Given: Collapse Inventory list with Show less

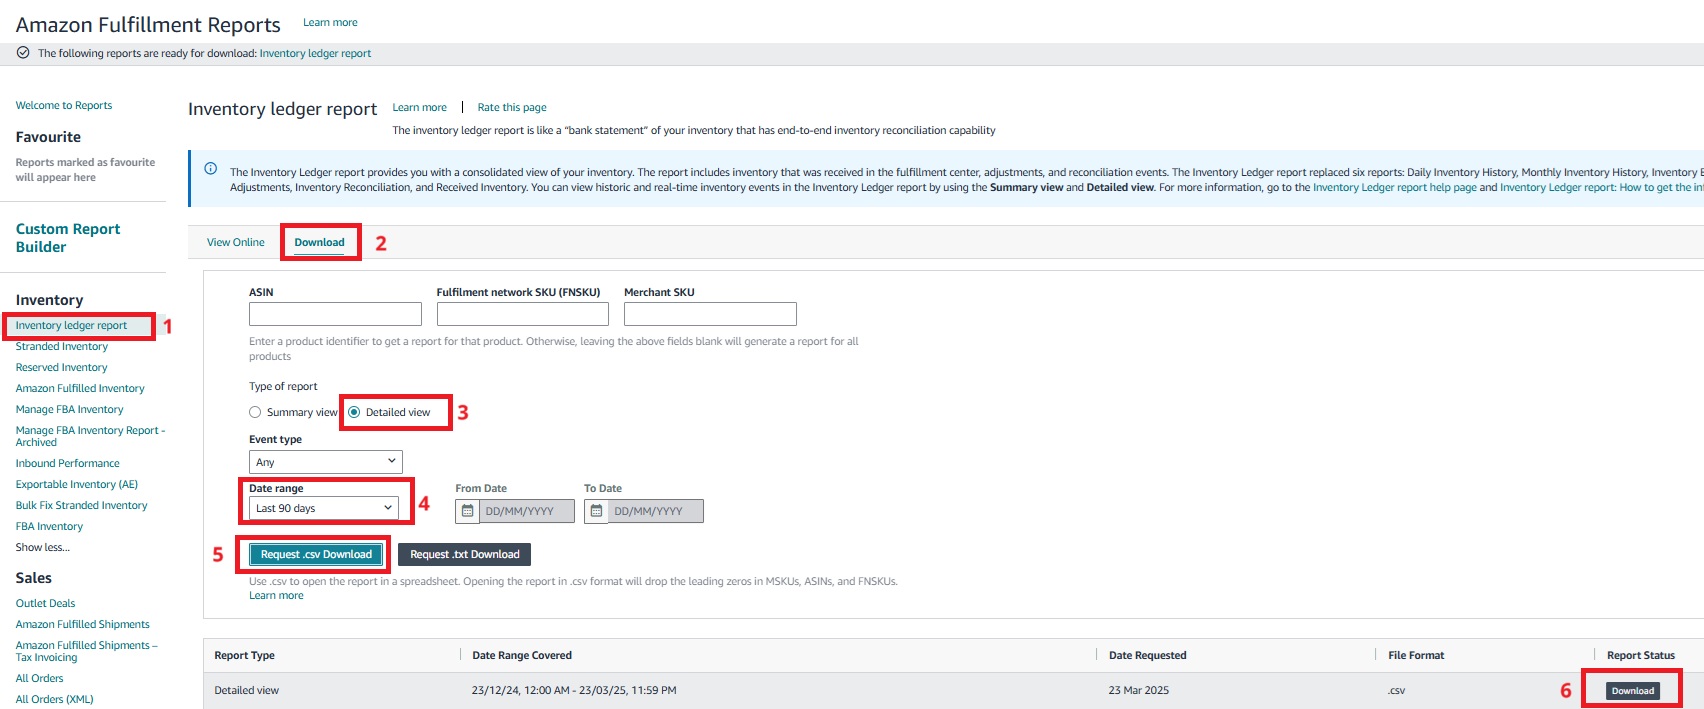Looking at the screenshot, I should tap(43, 547).
